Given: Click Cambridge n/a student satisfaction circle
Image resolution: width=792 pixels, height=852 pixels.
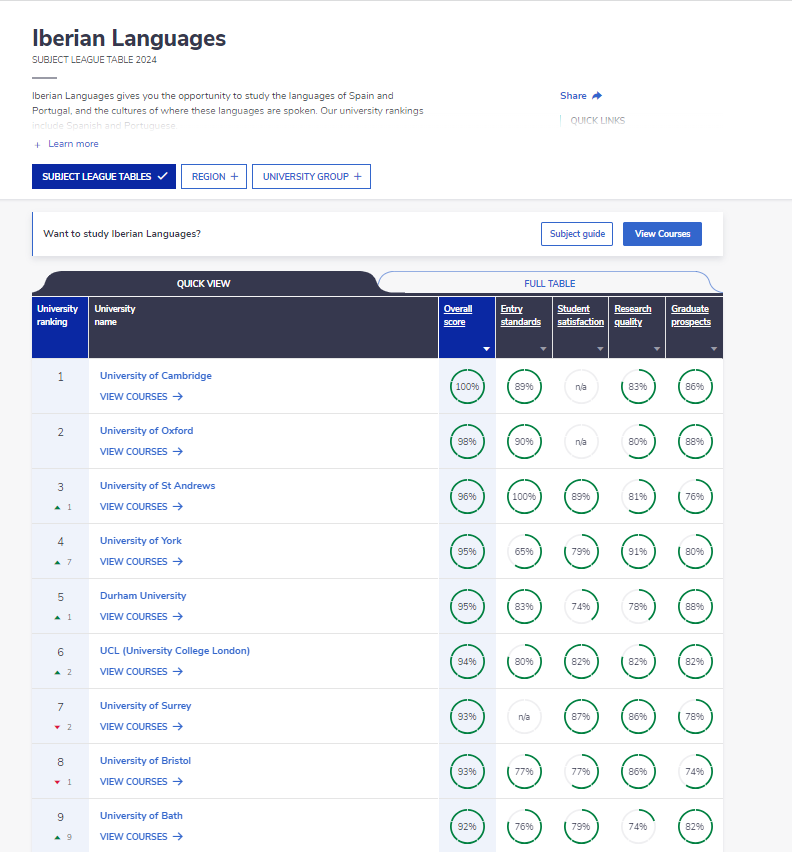Looking at the screenshot, I should (x=581, y=386).
